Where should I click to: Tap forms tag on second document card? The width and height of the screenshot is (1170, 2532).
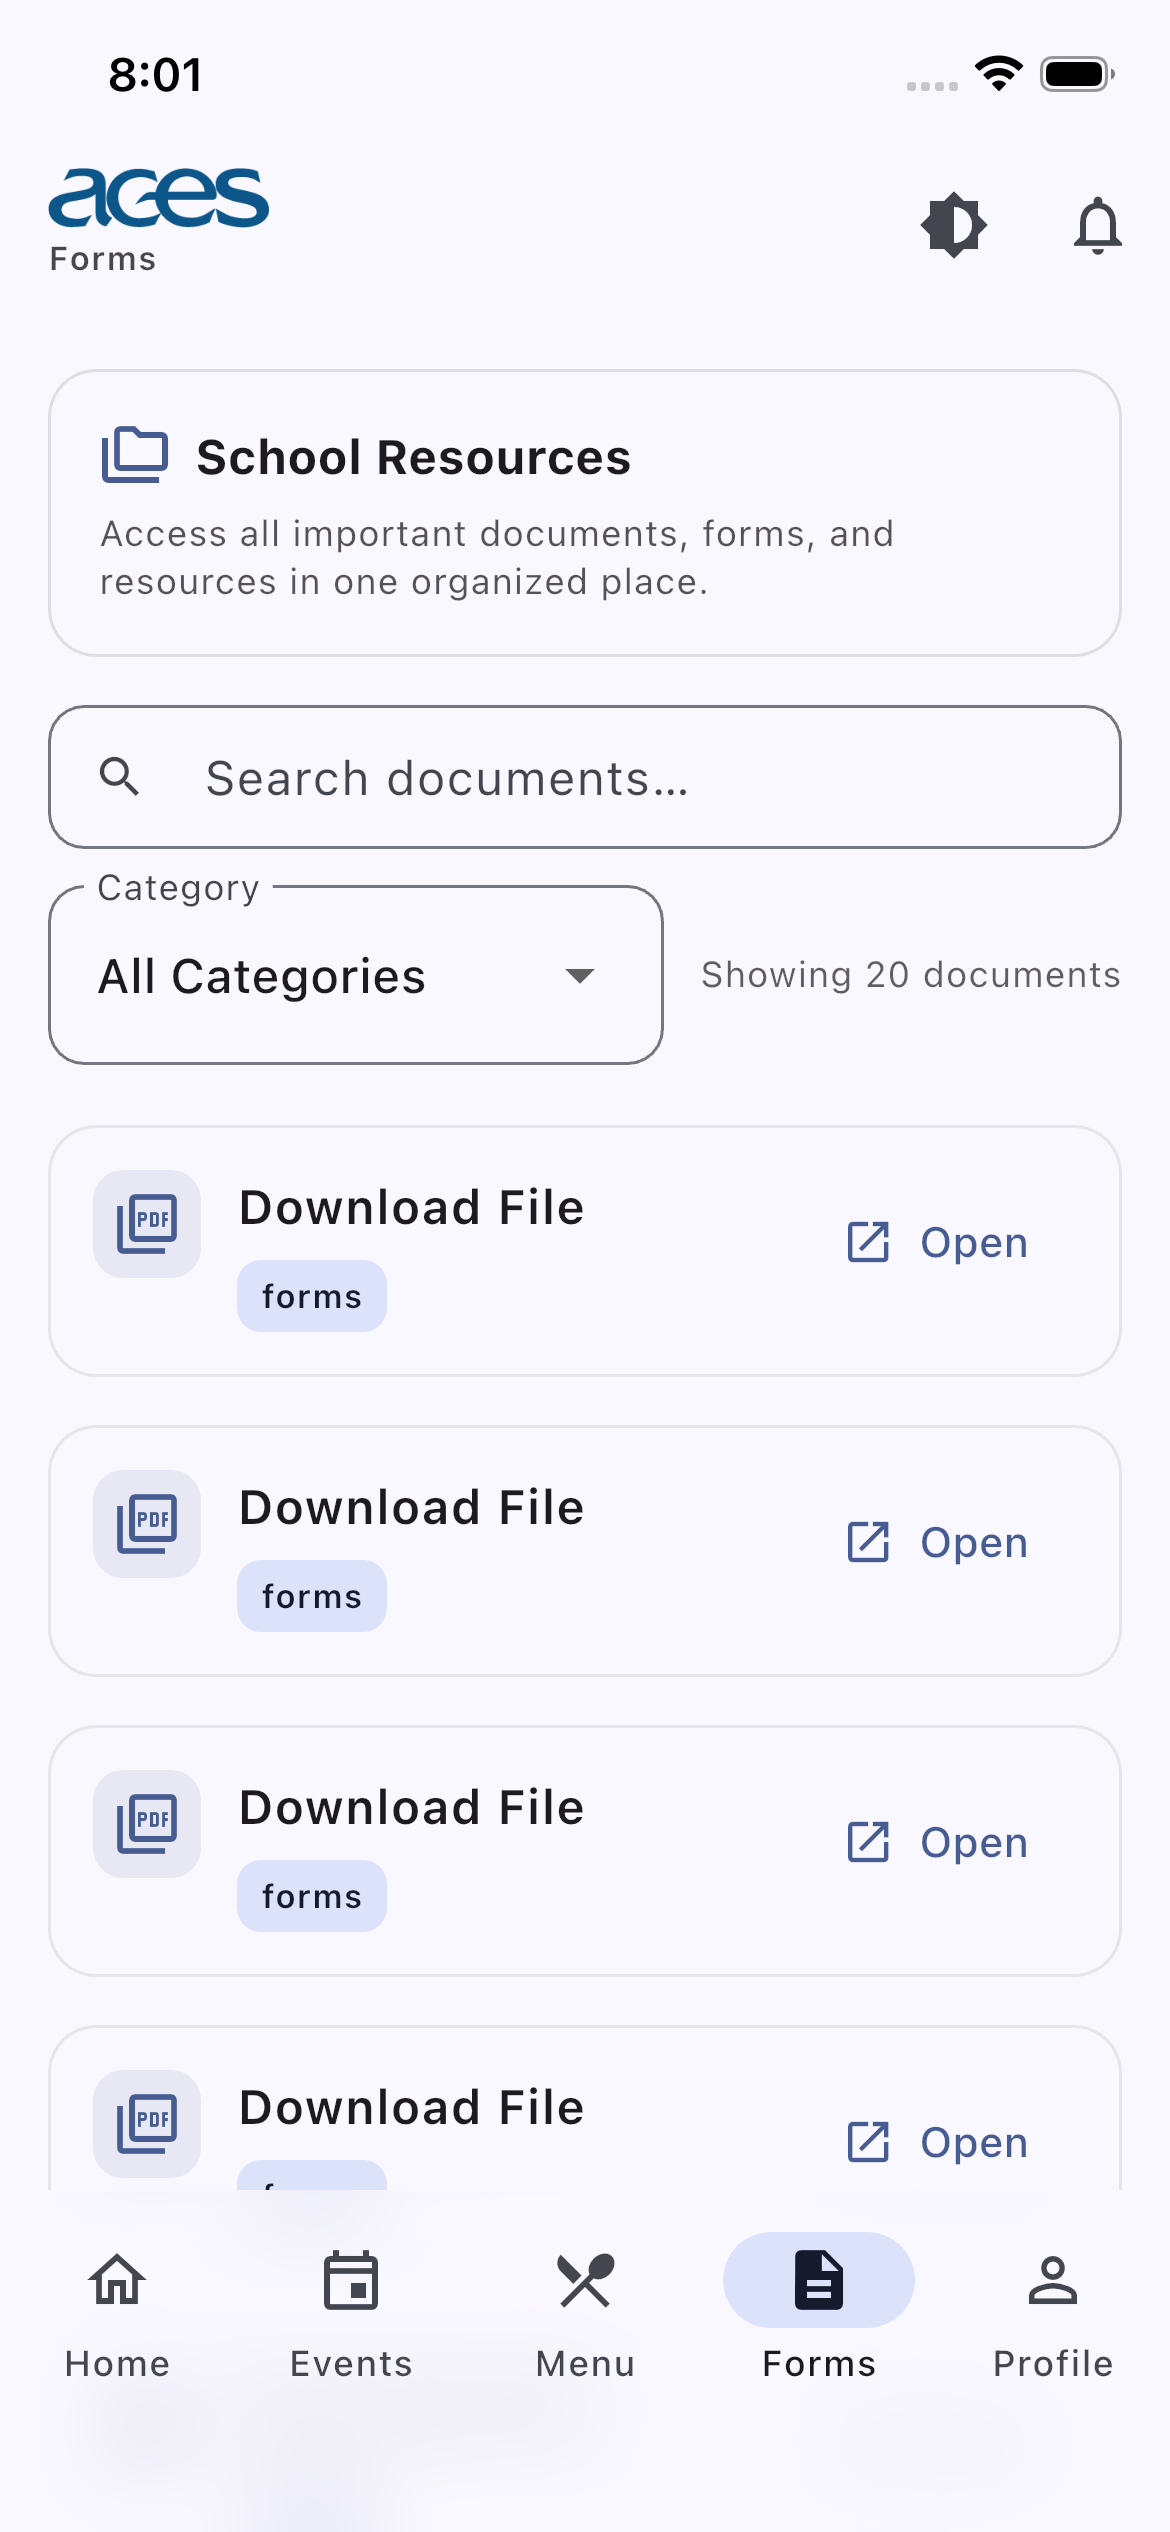tap(312, 1596)
